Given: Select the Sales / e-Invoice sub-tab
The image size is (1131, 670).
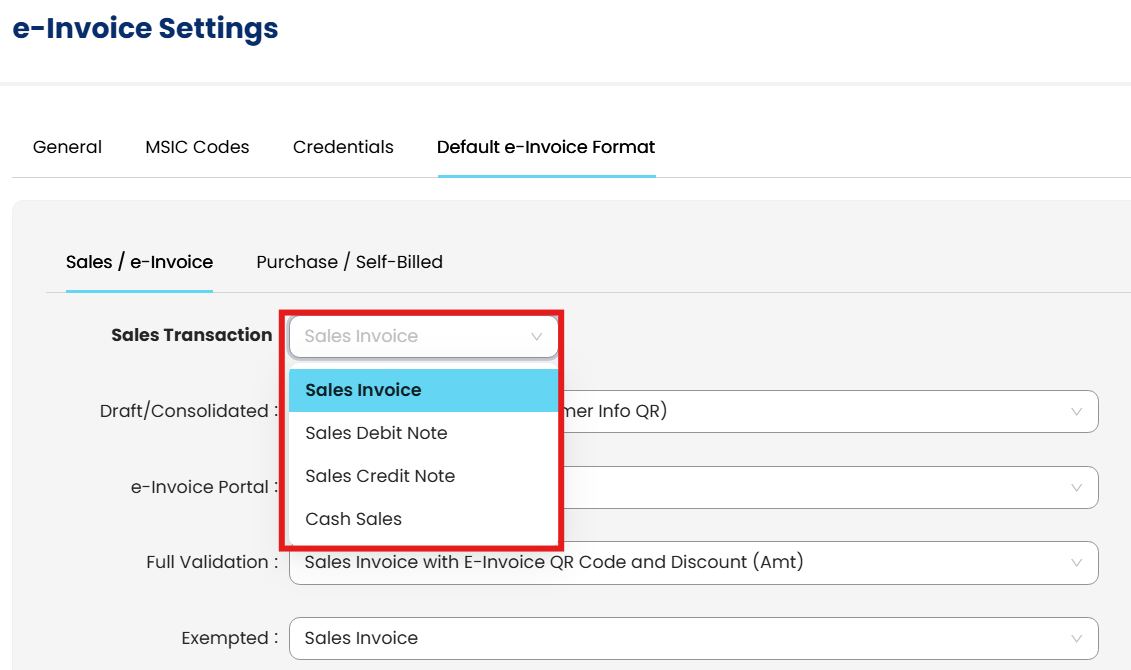Looking at the screenshot, I should 139,262.
